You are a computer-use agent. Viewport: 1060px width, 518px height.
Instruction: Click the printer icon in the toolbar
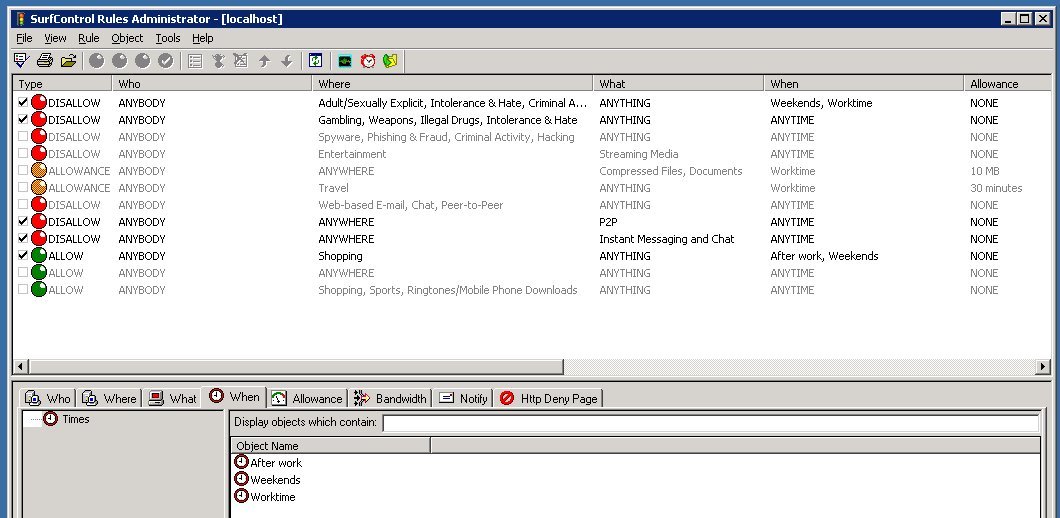[45, 61]
